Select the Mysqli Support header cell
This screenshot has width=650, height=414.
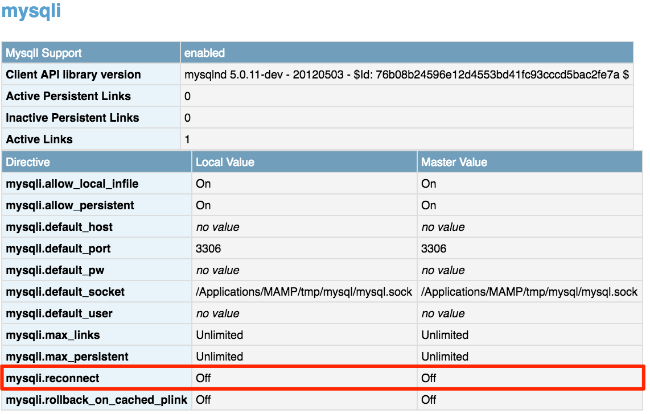coord(91,53)
